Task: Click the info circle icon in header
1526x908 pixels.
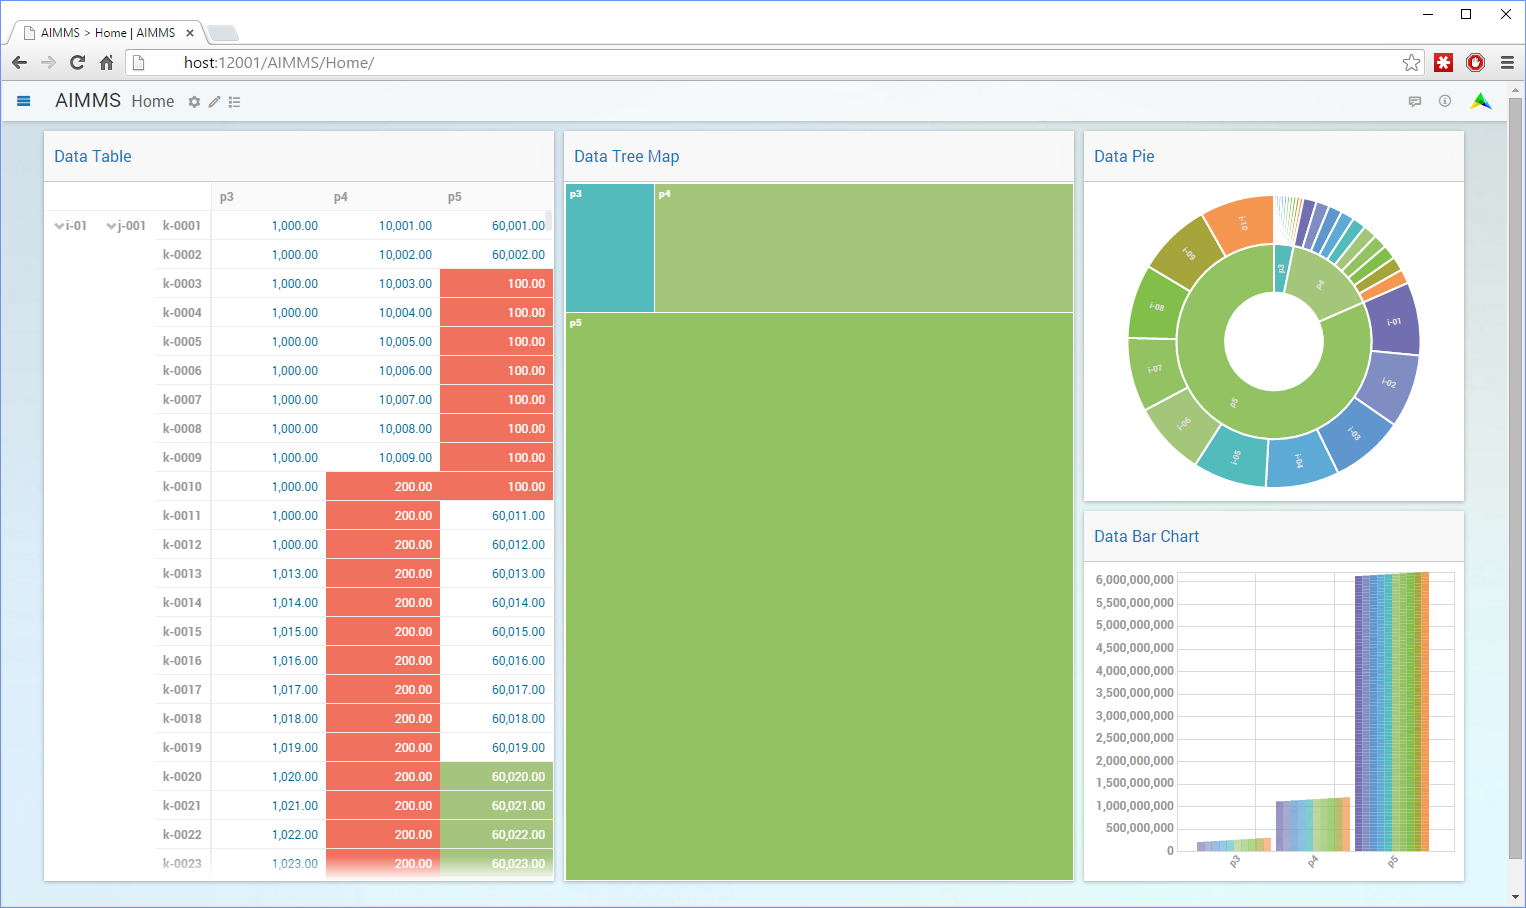Action: tap(1445, 101)
